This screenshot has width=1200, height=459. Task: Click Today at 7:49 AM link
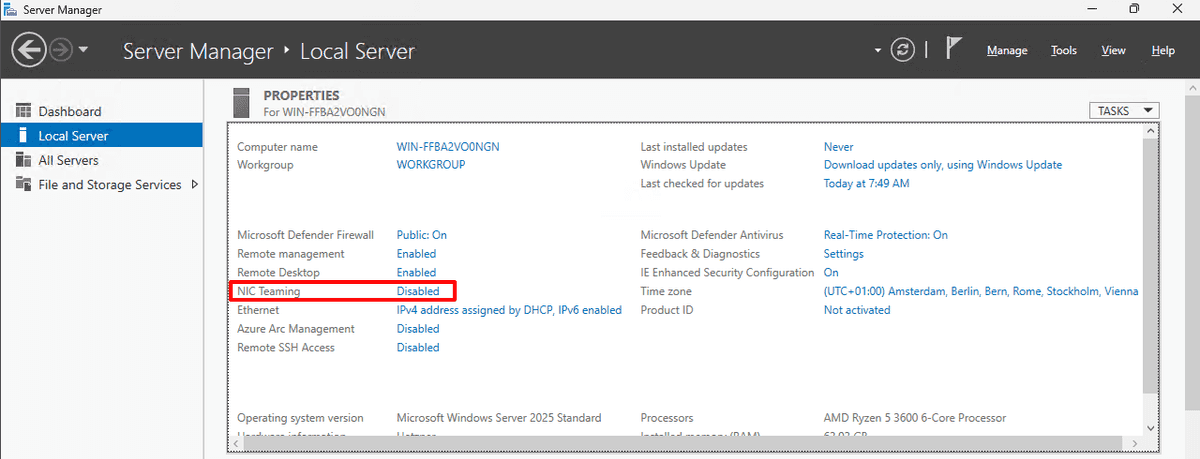point(866,184)
